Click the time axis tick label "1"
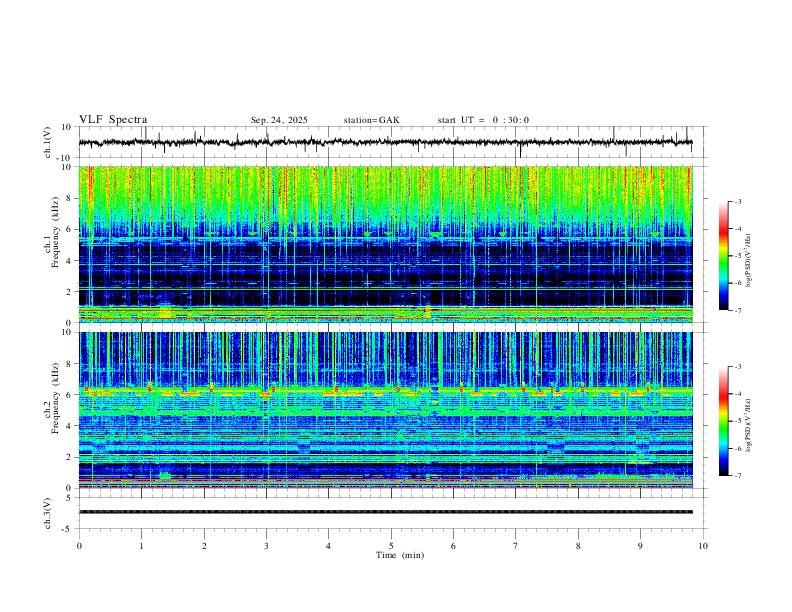The height and width of the screenshot is (612, 792). (x=141, y=546)
